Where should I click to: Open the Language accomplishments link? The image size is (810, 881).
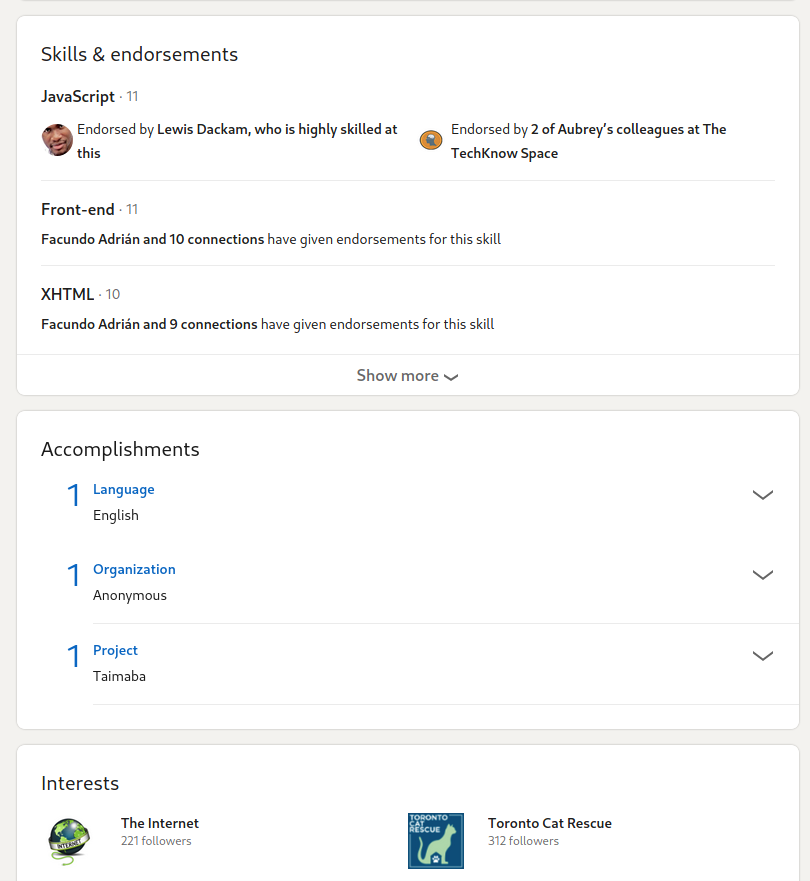(x=124, y=489)
